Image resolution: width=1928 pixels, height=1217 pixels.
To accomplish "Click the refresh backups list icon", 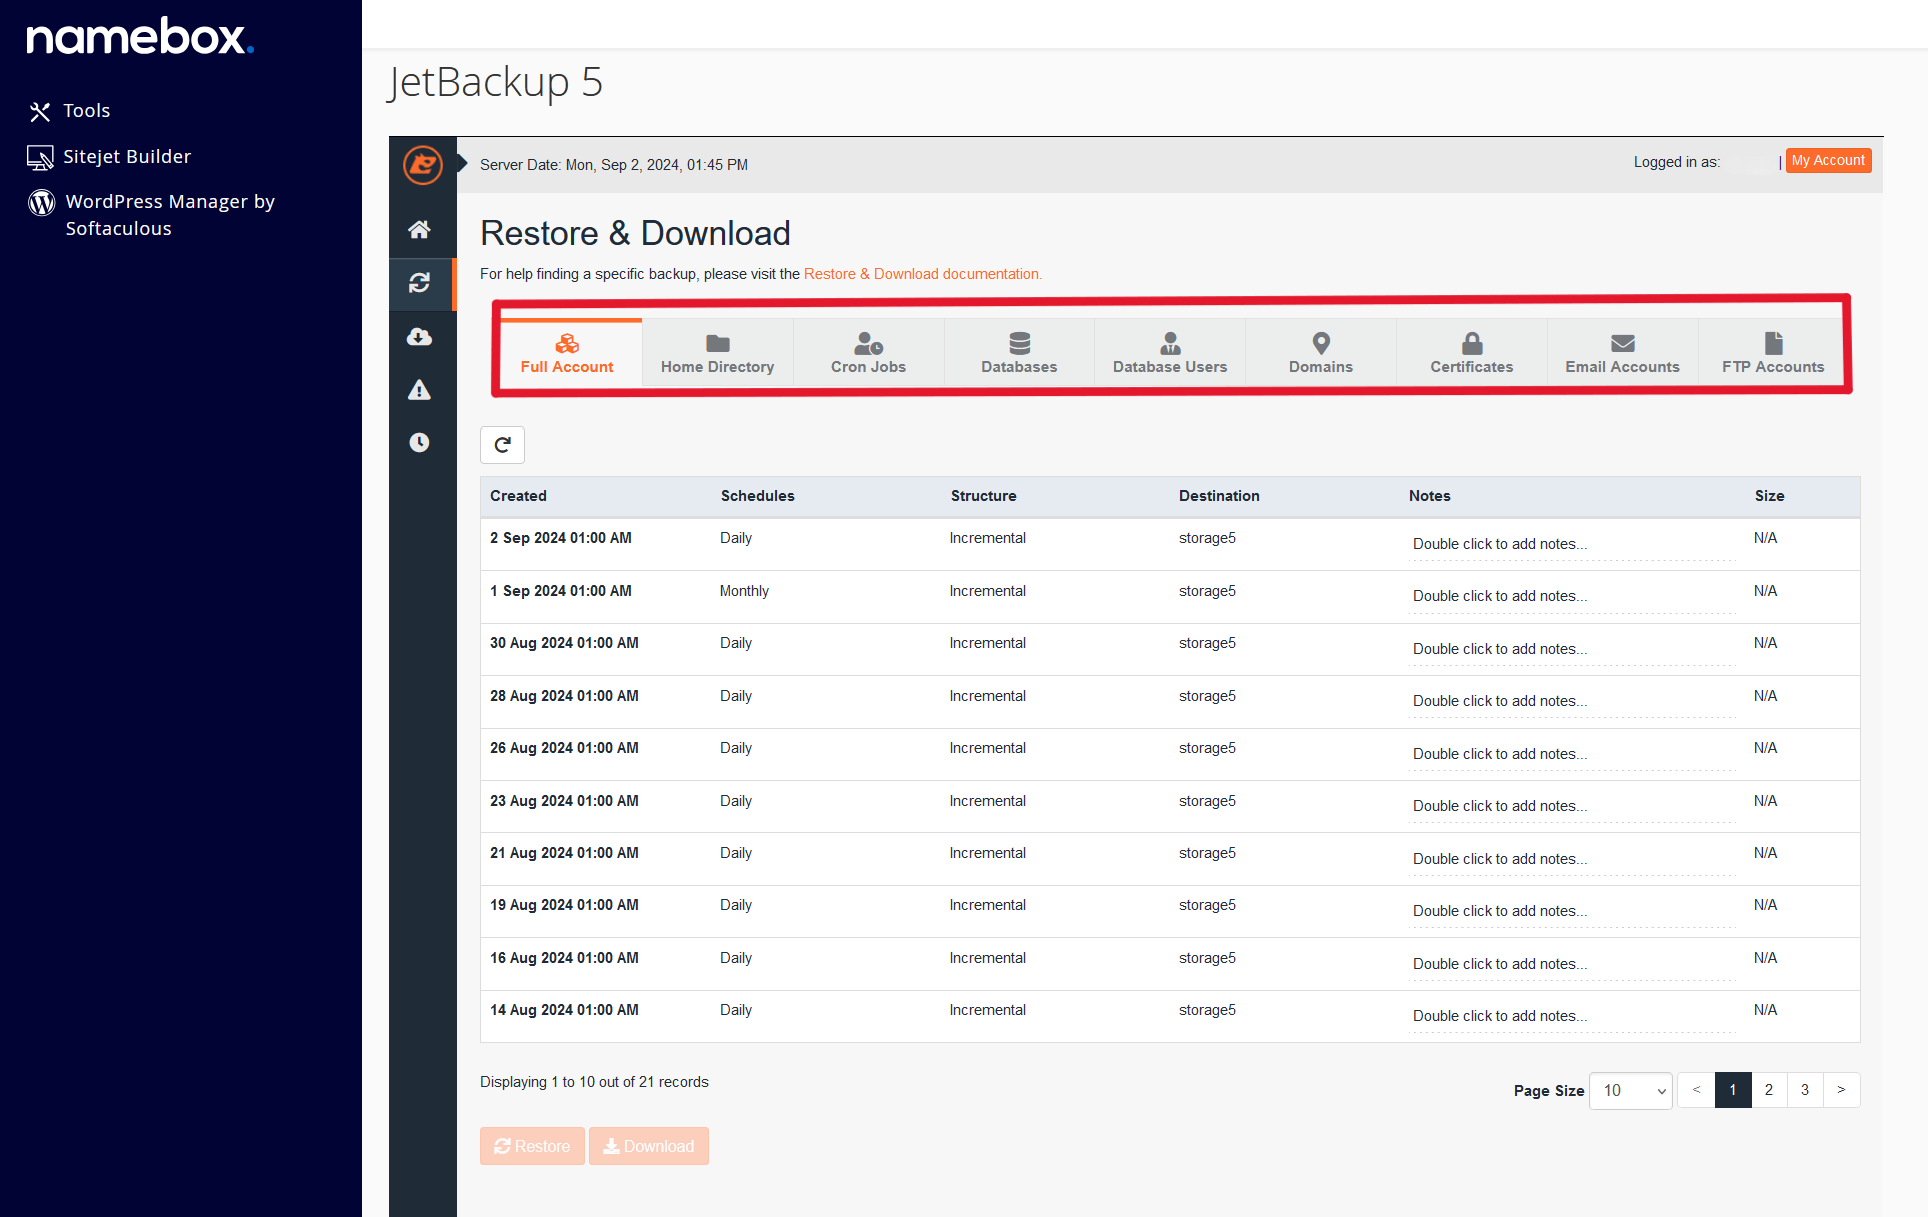I will point(502,445).
